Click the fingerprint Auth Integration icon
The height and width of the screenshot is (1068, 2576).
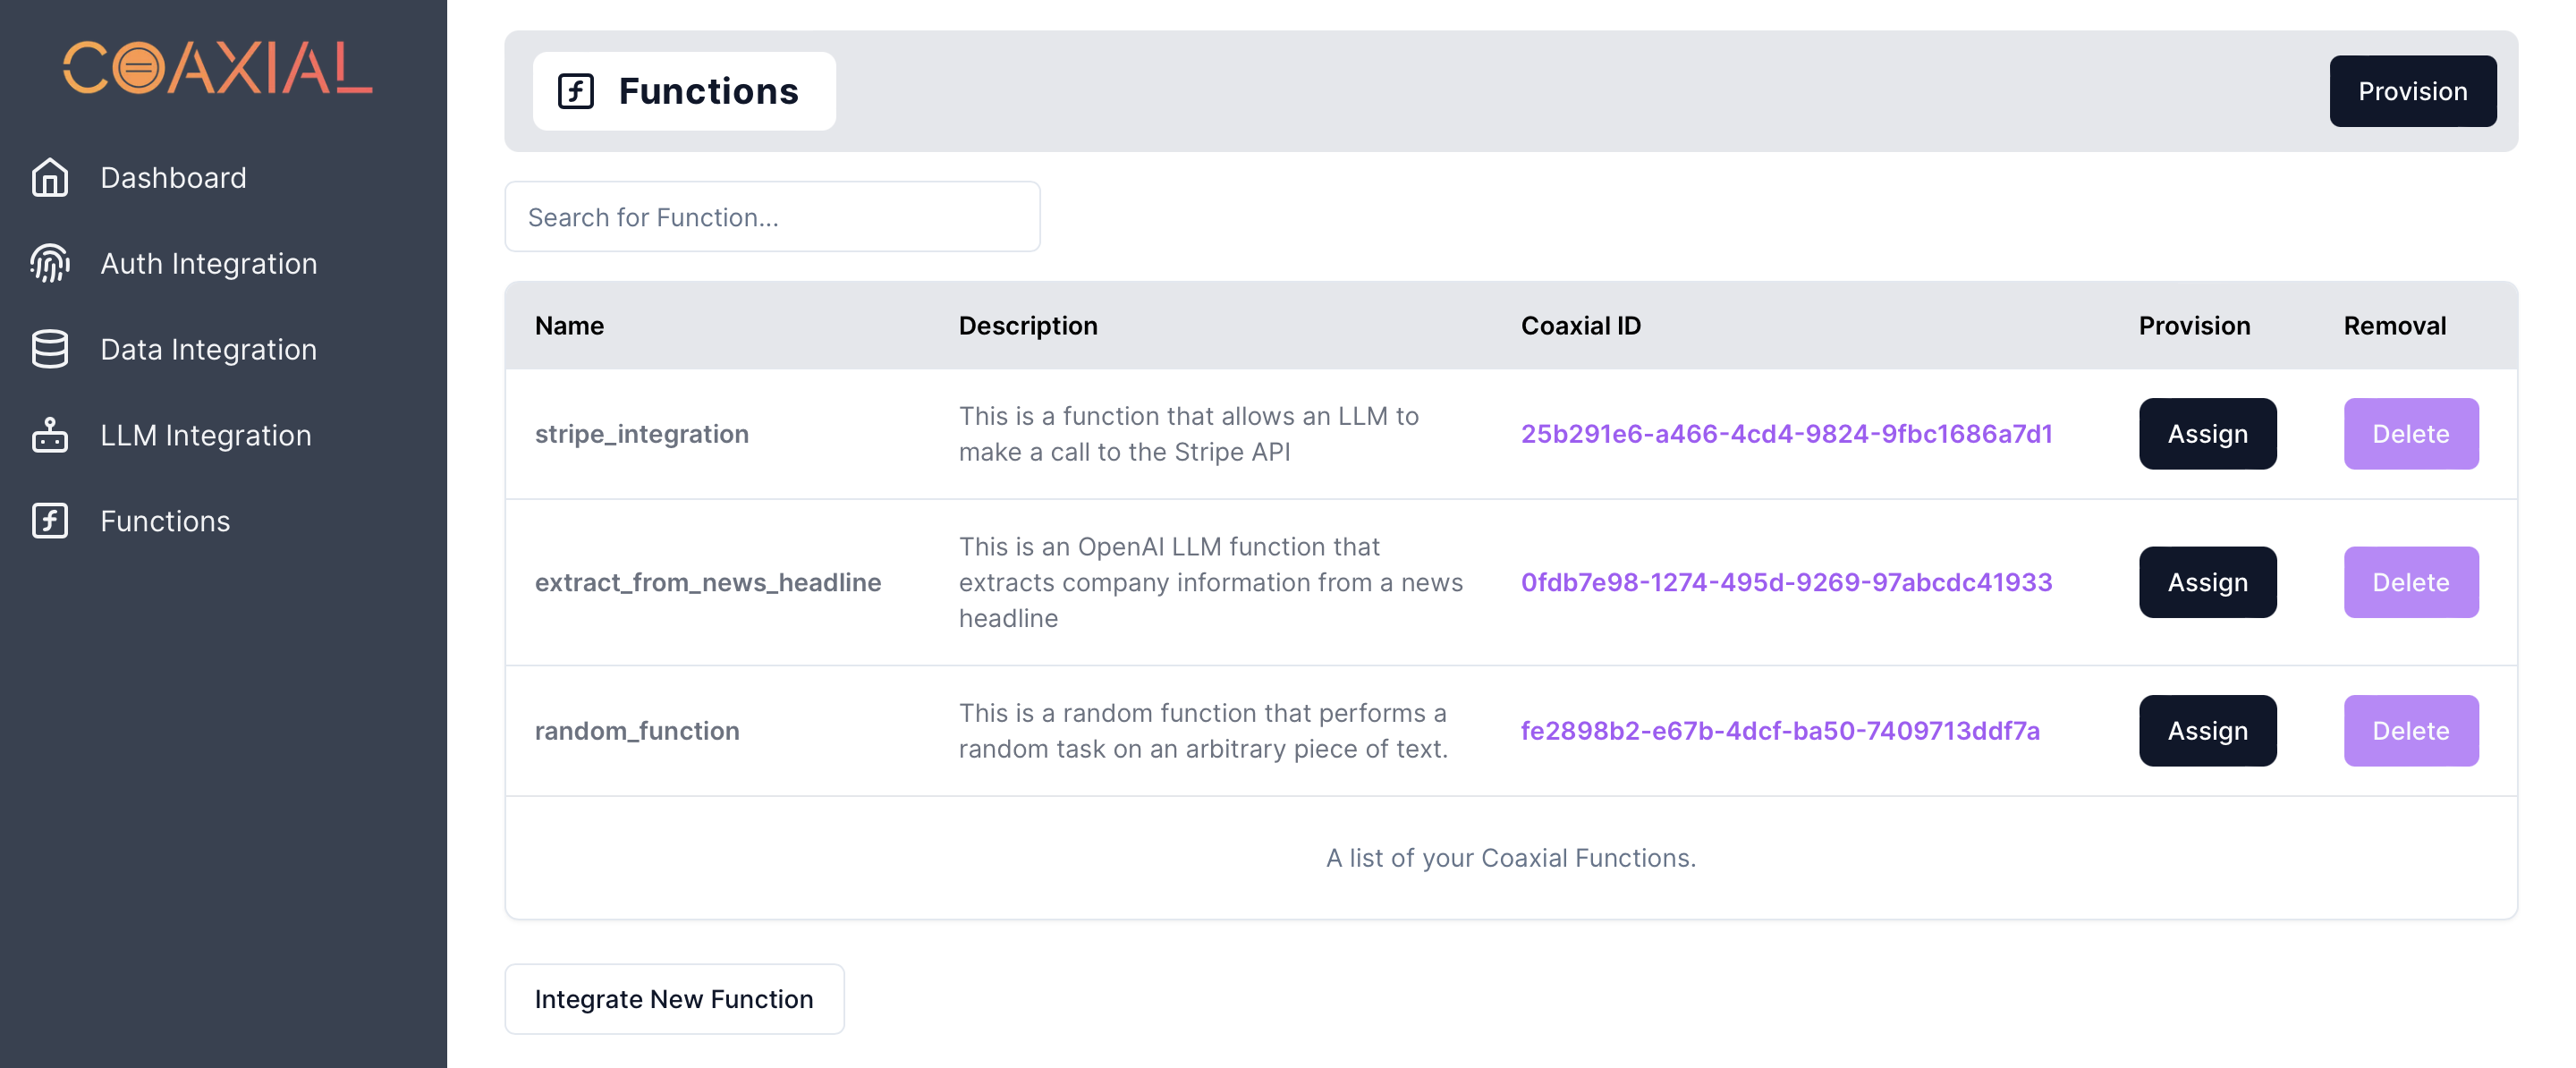(x=49, y=264)
